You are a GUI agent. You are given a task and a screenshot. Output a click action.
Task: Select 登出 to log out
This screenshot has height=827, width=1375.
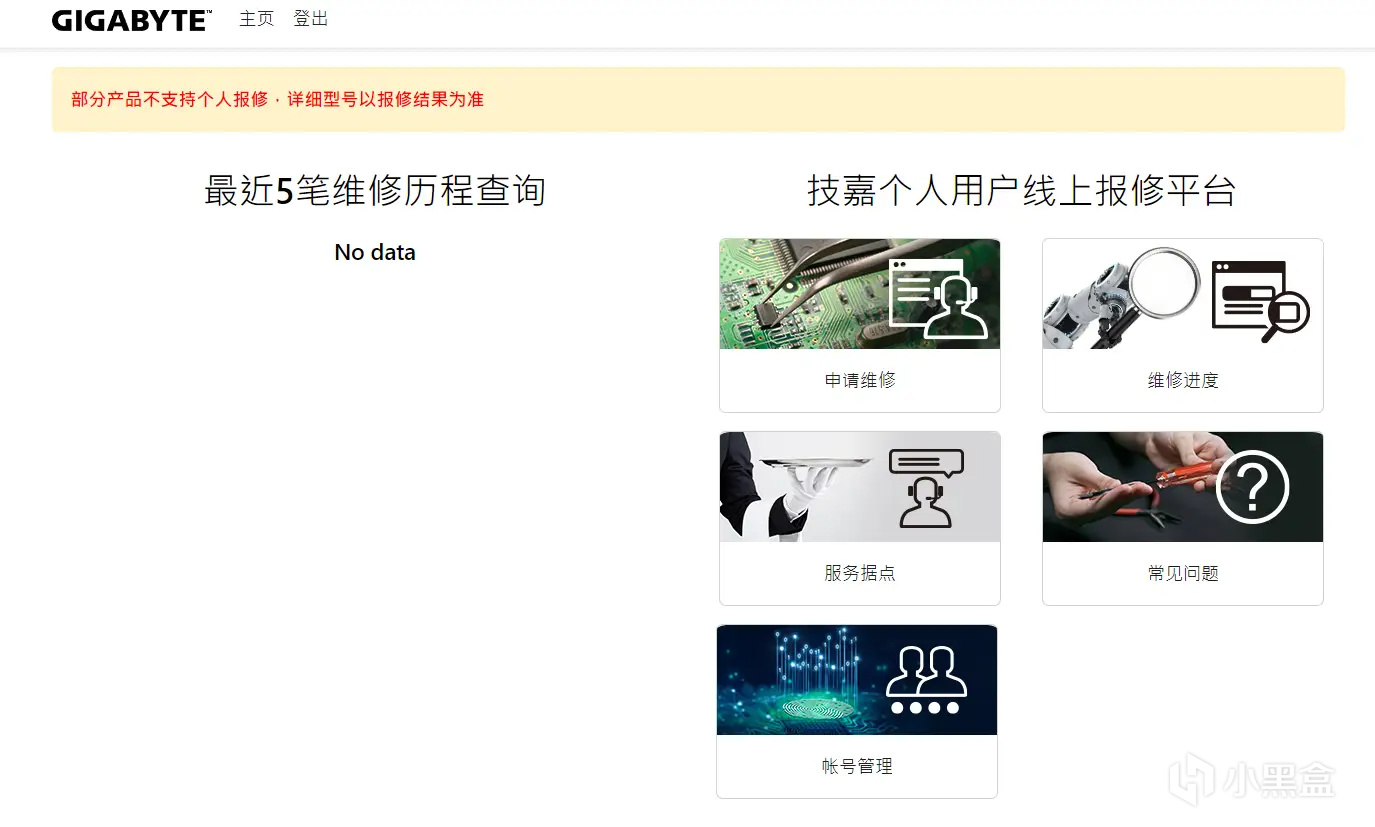(311, 19)
